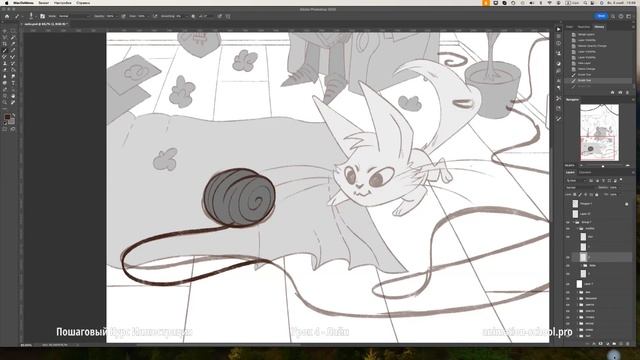The height and width of the screenshot is (360, 640).
Task: Create new snapshot in History panel
Action: tap(620, 92)
